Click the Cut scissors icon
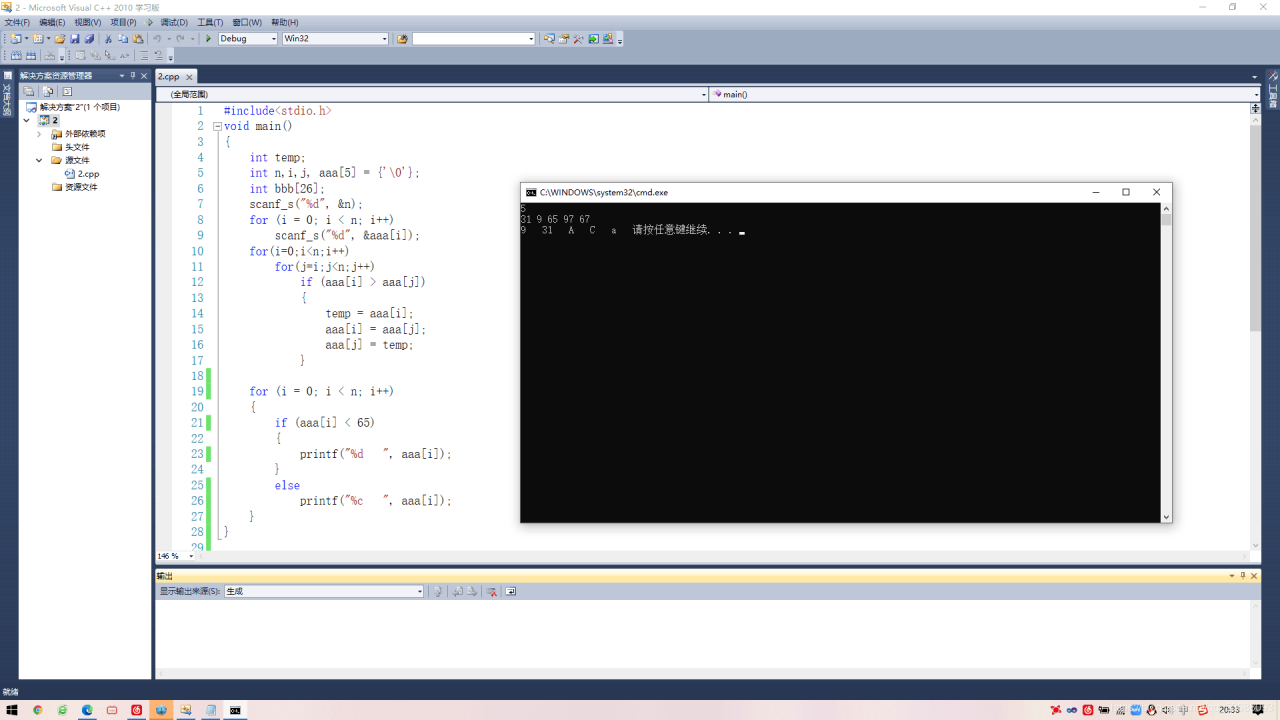1280x720 pixels. [x=108, y=39]
